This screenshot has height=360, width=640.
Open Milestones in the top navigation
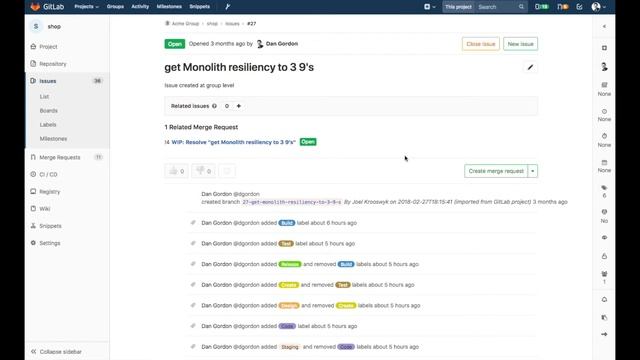pos(169,7)
